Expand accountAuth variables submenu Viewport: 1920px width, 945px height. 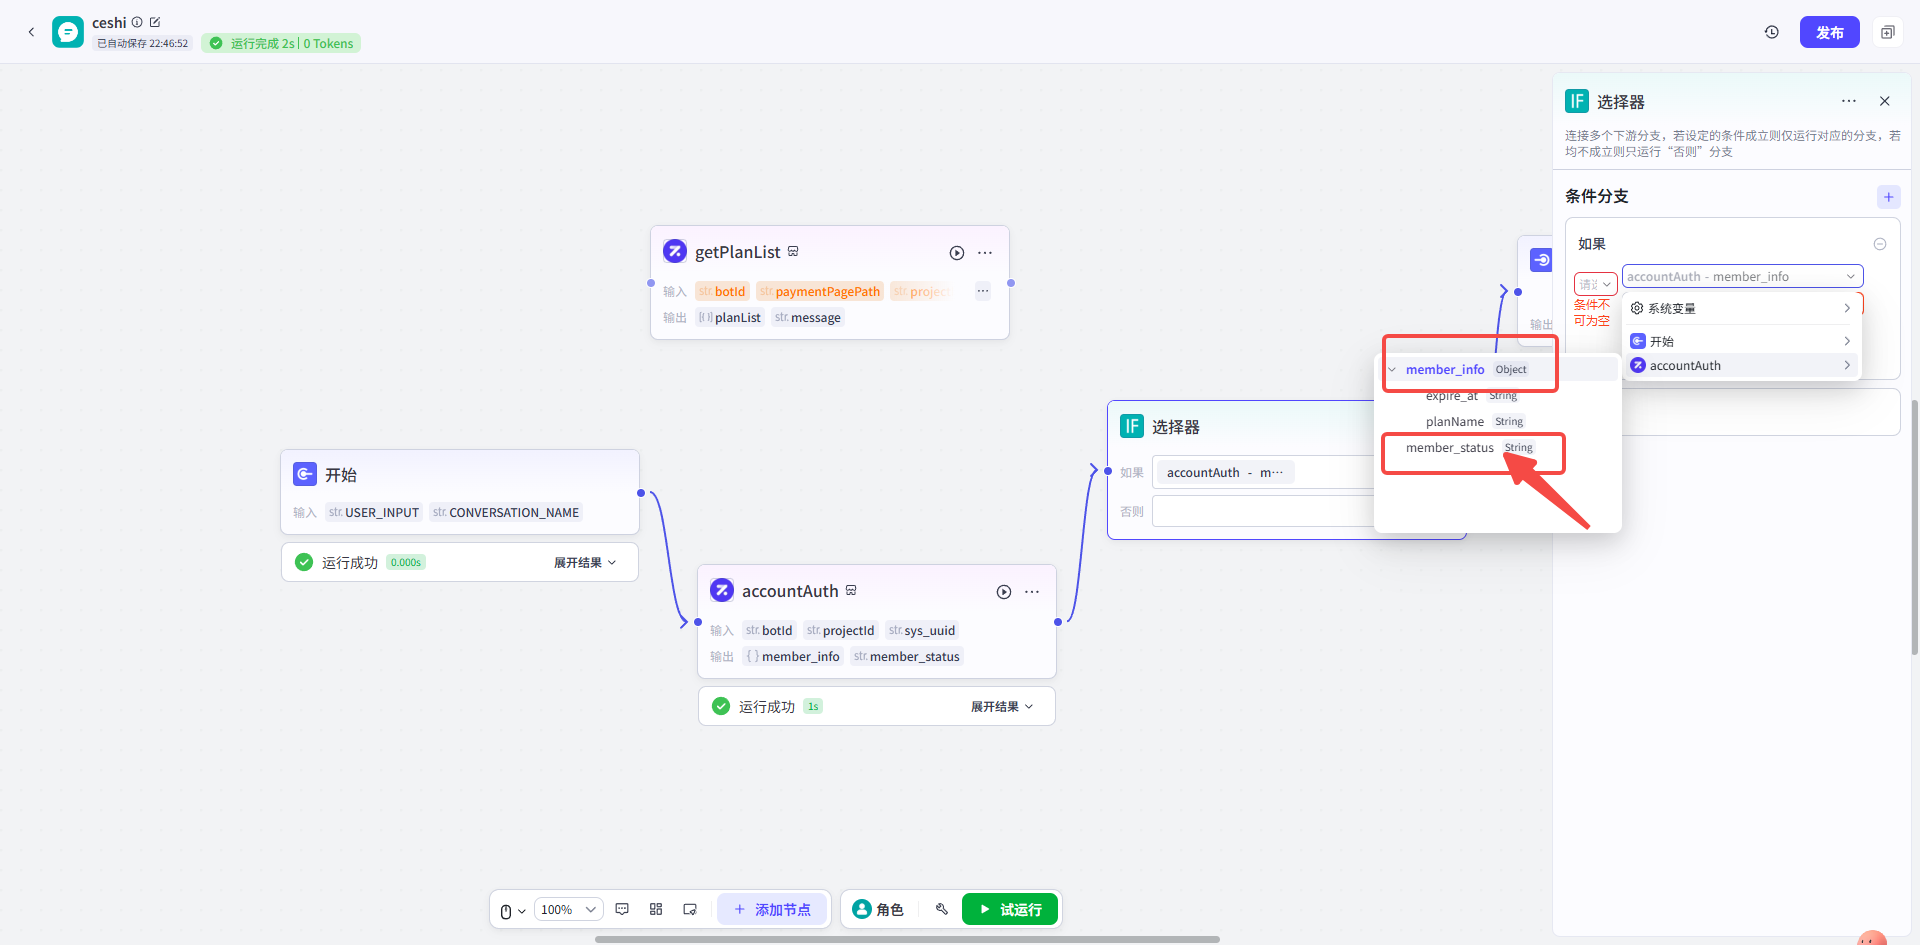coord(1740,365)
